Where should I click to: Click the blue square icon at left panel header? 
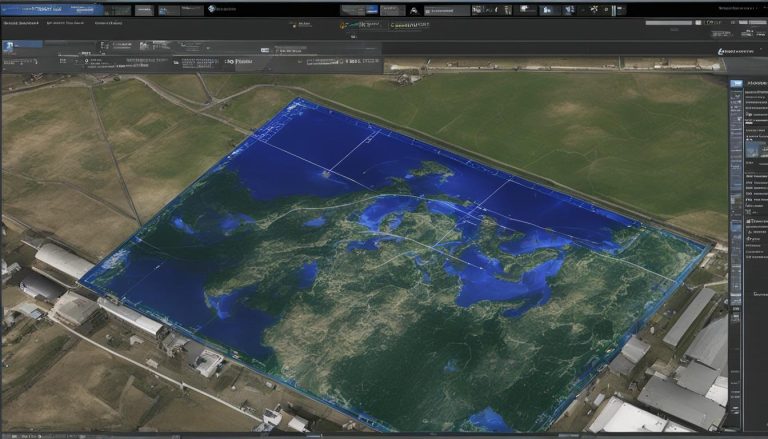8,46
